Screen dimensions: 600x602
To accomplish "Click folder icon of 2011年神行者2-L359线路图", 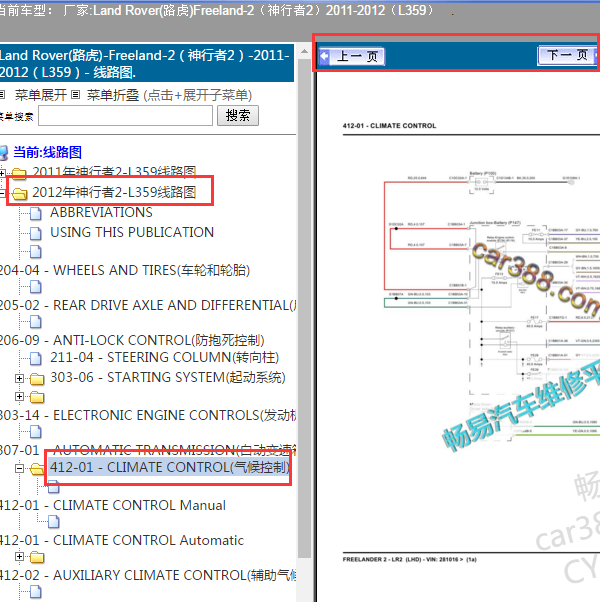I will (x=19, y=174).
